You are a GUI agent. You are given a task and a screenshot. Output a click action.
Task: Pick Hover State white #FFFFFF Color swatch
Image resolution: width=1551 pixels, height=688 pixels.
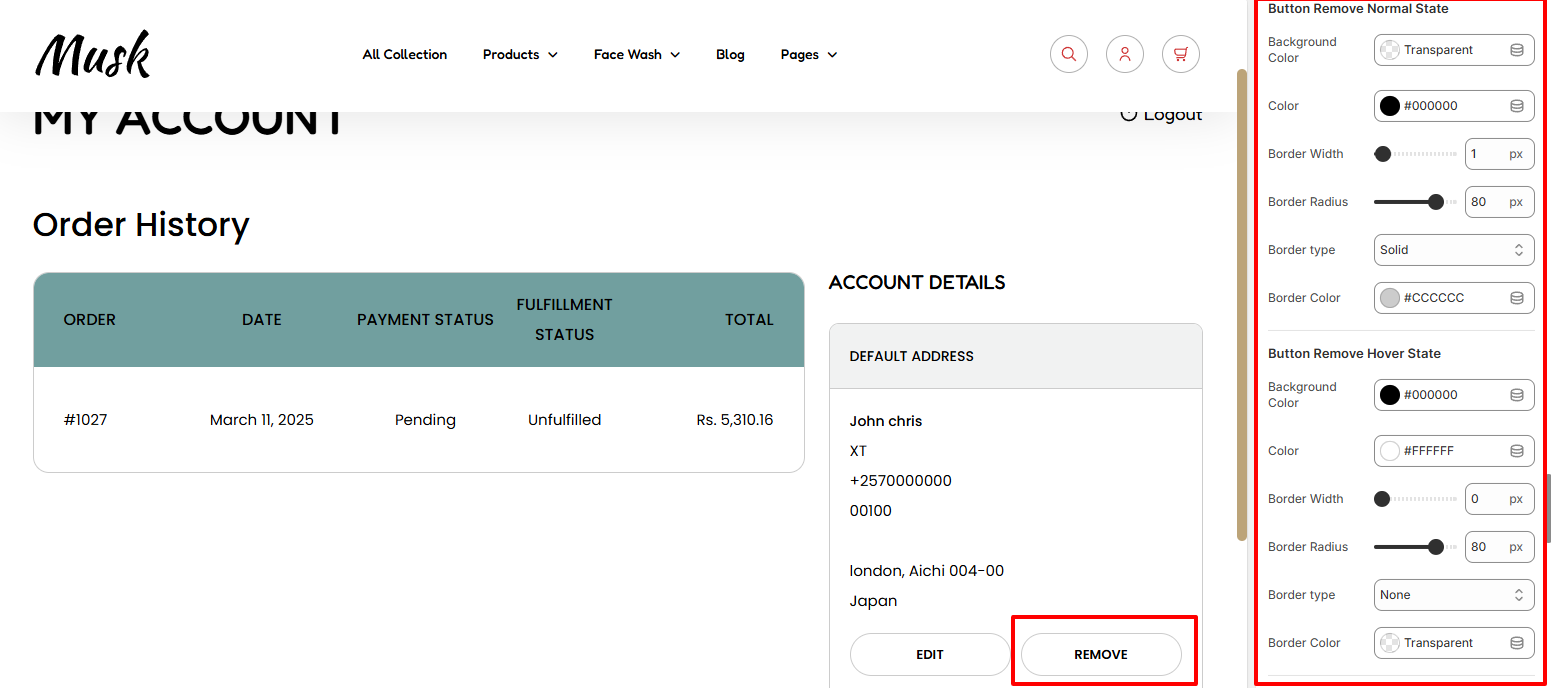tap(1389, 451)
